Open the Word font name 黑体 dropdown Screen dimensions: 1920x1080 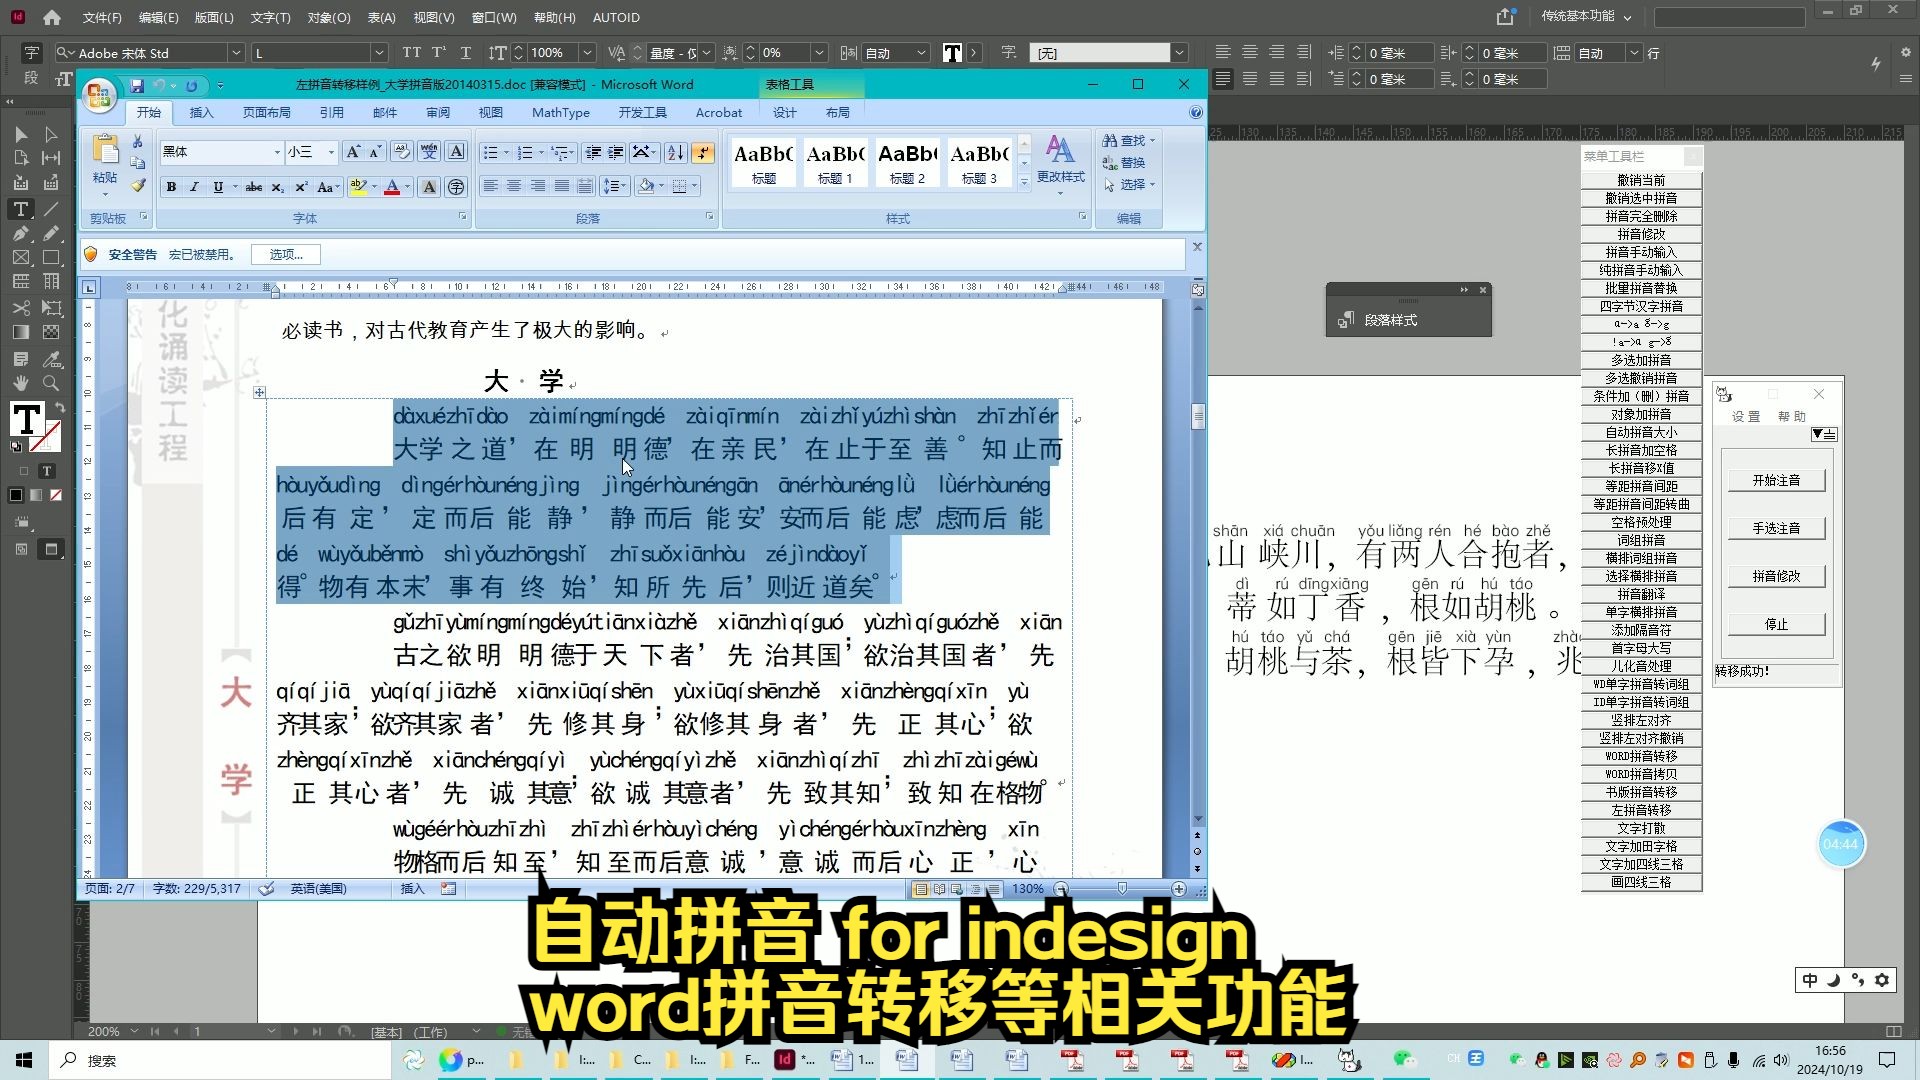277,152
